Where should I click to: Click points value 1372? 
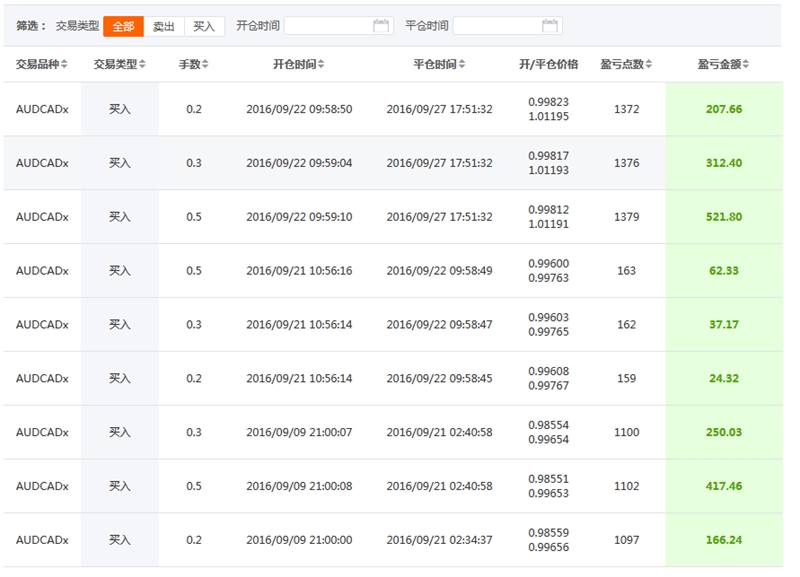pyautogui.click(x=627, y=109)
